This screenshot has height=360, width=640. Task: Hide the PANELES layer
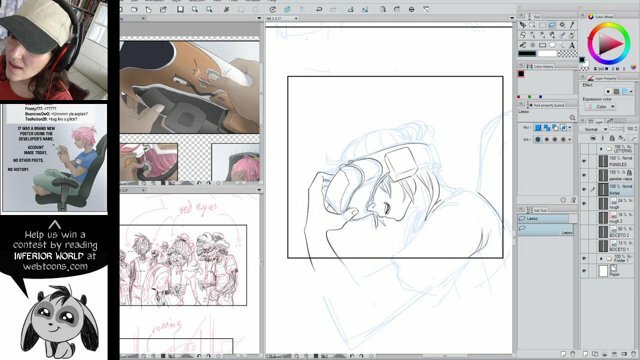[584, 161]
